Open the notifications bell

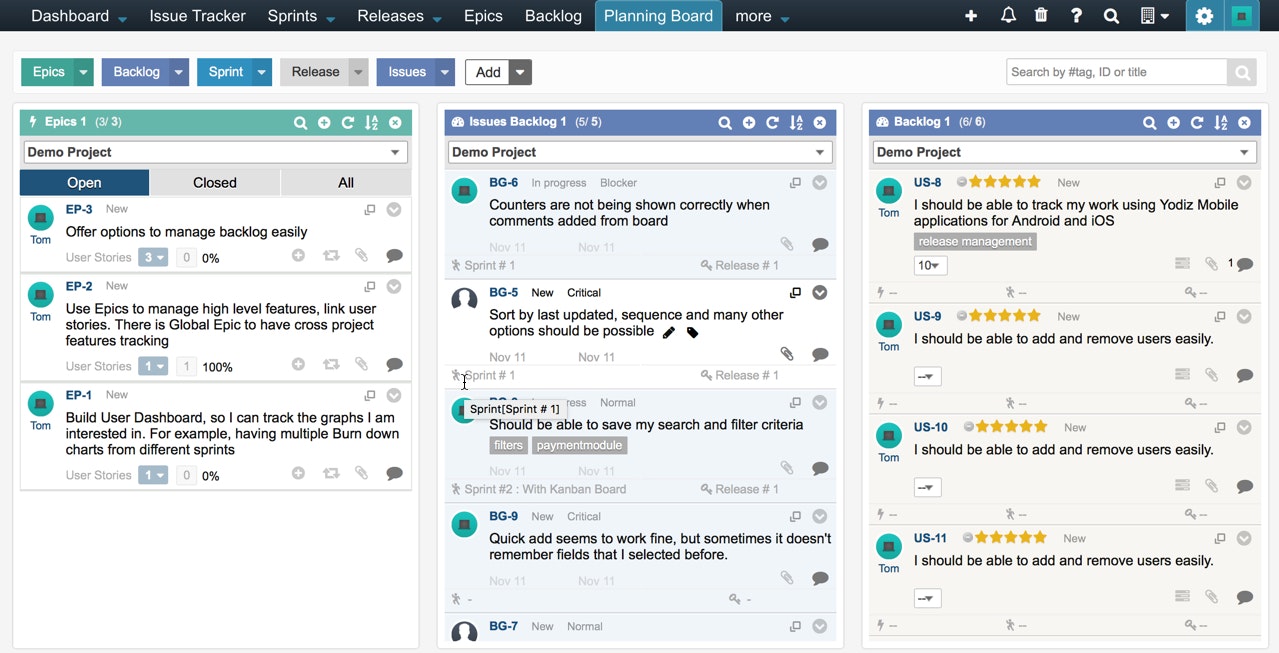click(x=1008, y=15)
